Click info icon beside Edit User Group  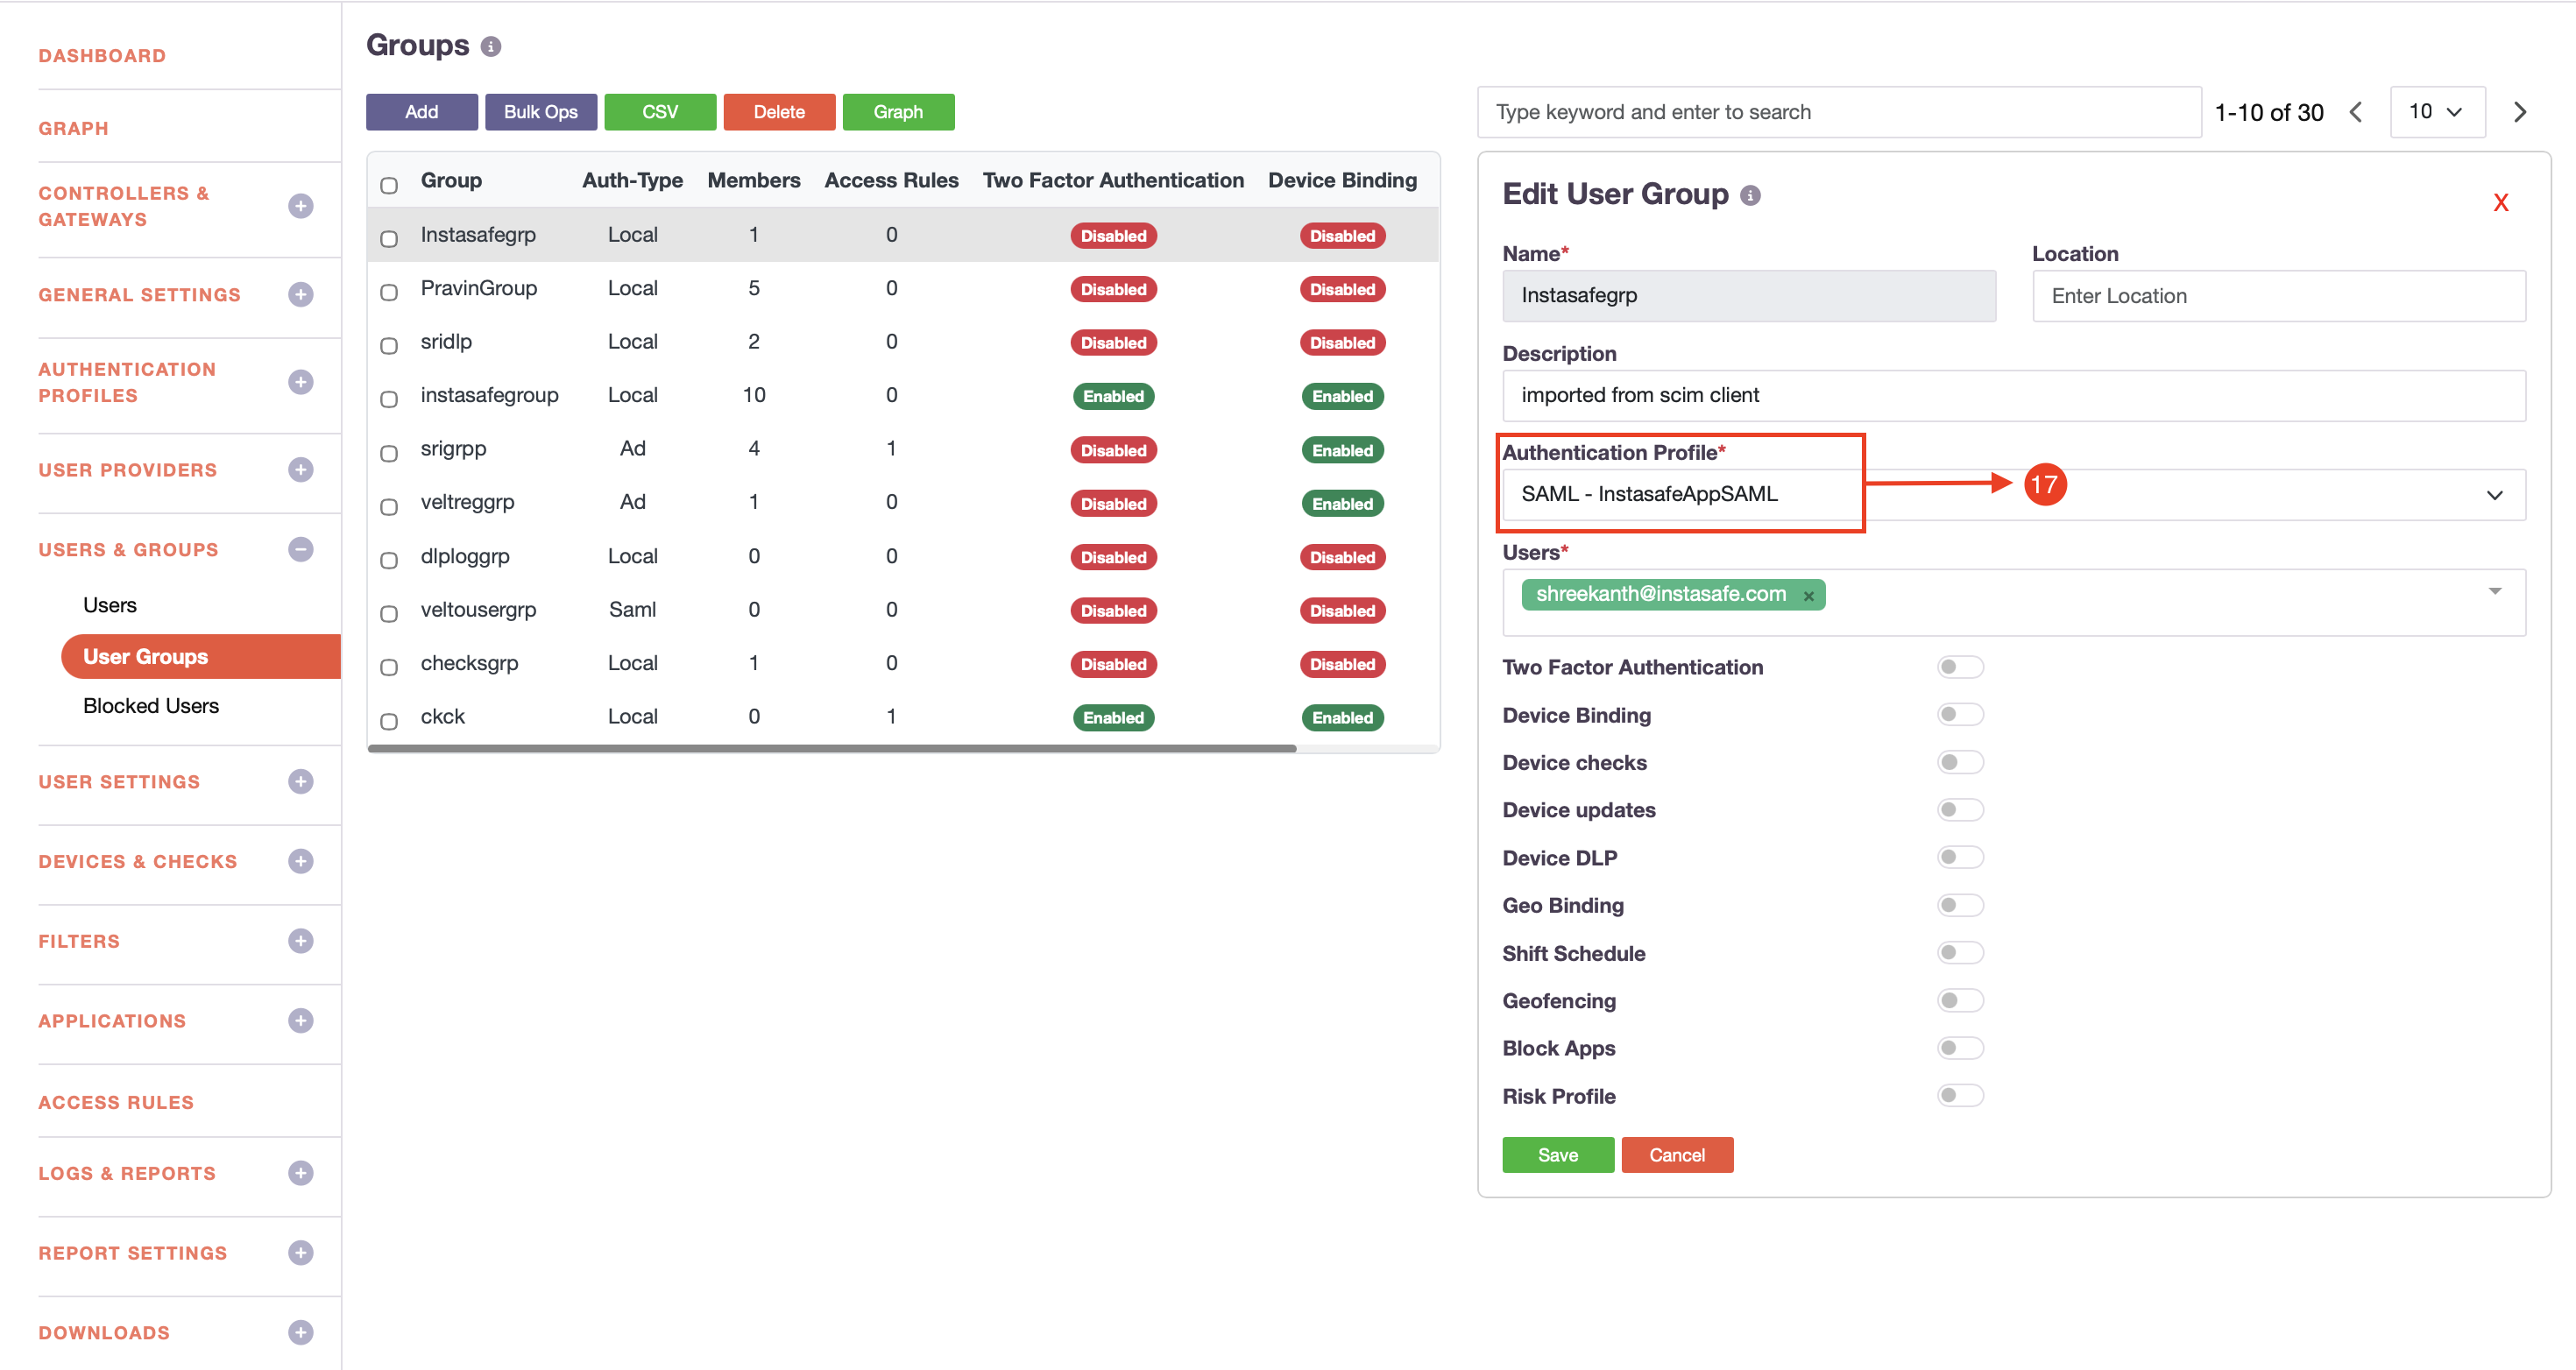click(1749, 195)
